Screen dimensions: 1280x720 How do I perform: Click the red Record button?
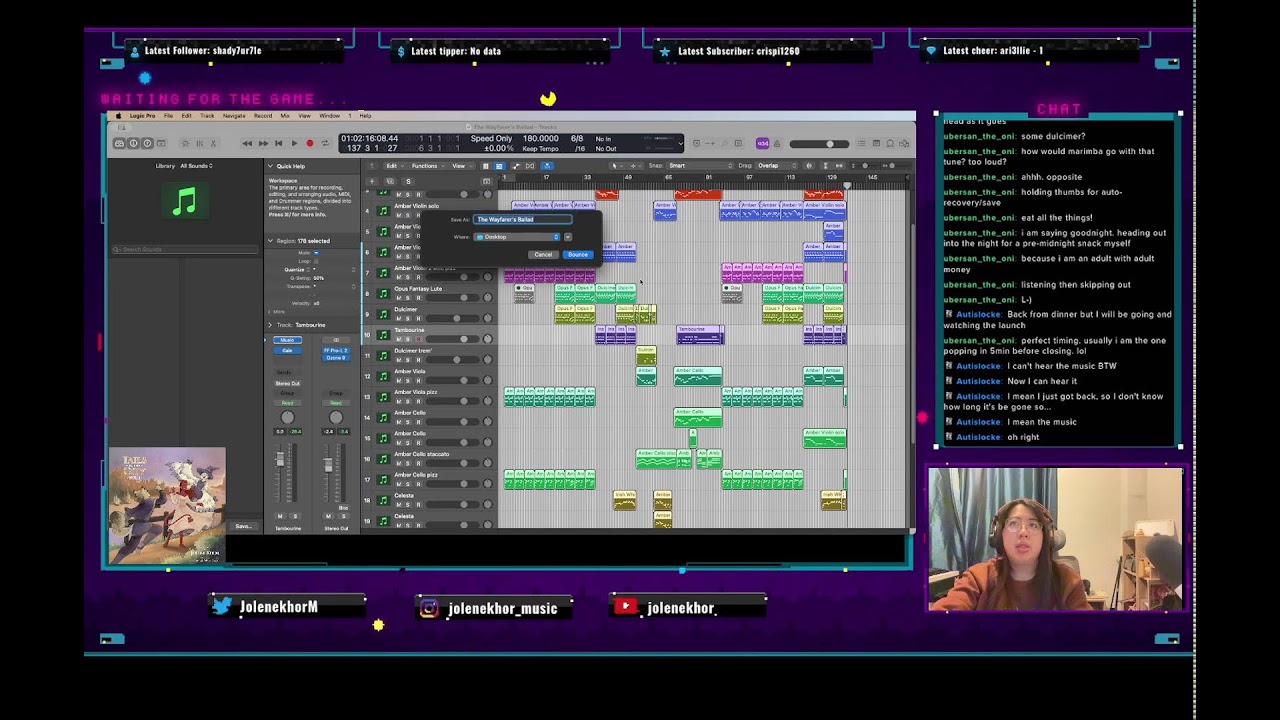pyautogui.click(x=310, y=143)
